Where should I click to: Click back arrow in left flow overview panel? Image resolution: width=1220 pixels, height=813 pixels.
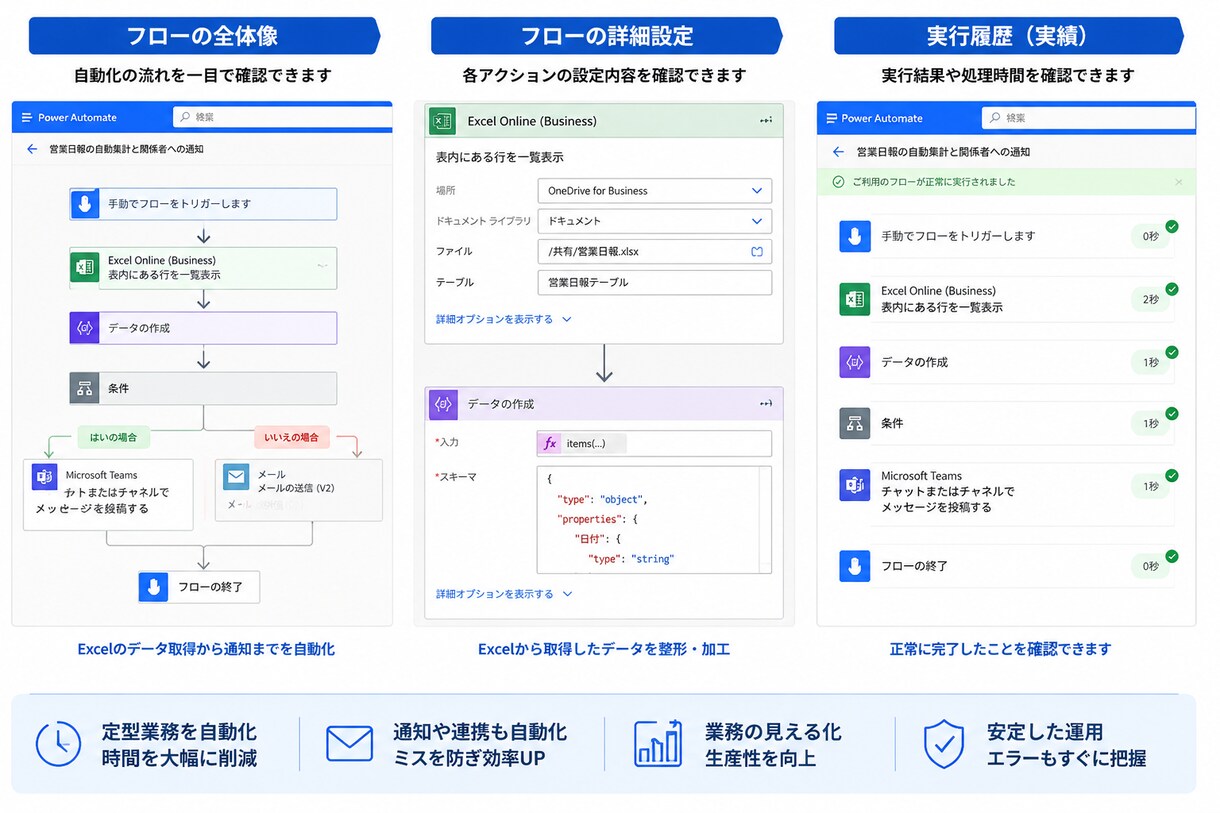click(31, 149)
